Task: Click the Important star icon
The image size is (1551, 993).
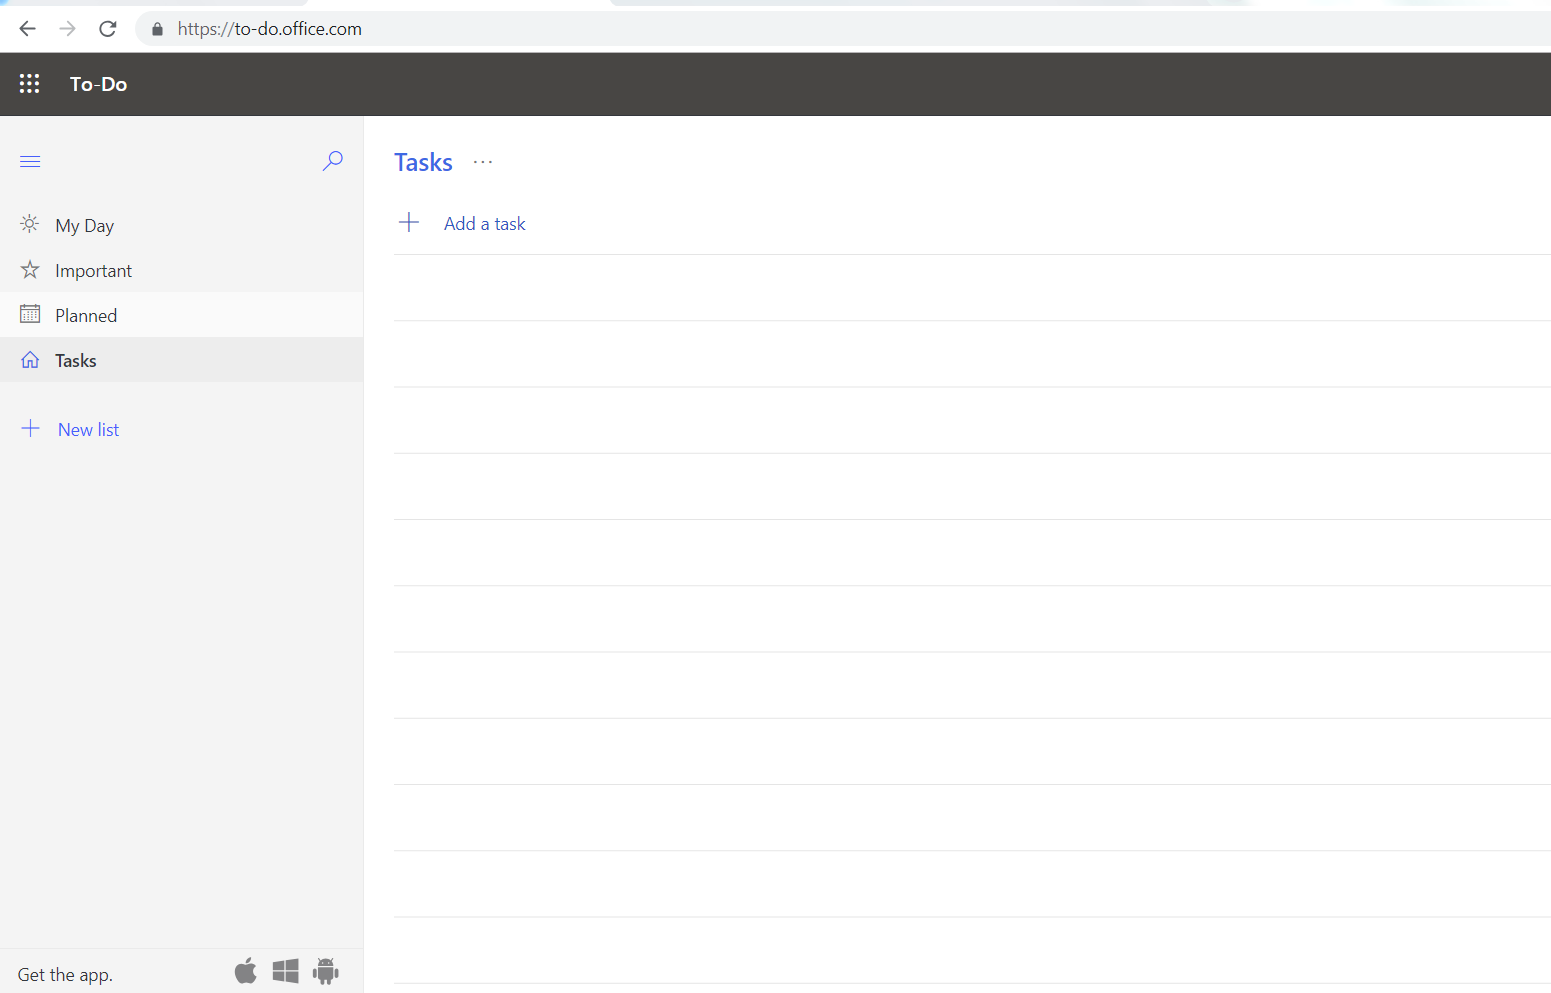Action: [x=30, y=270]
